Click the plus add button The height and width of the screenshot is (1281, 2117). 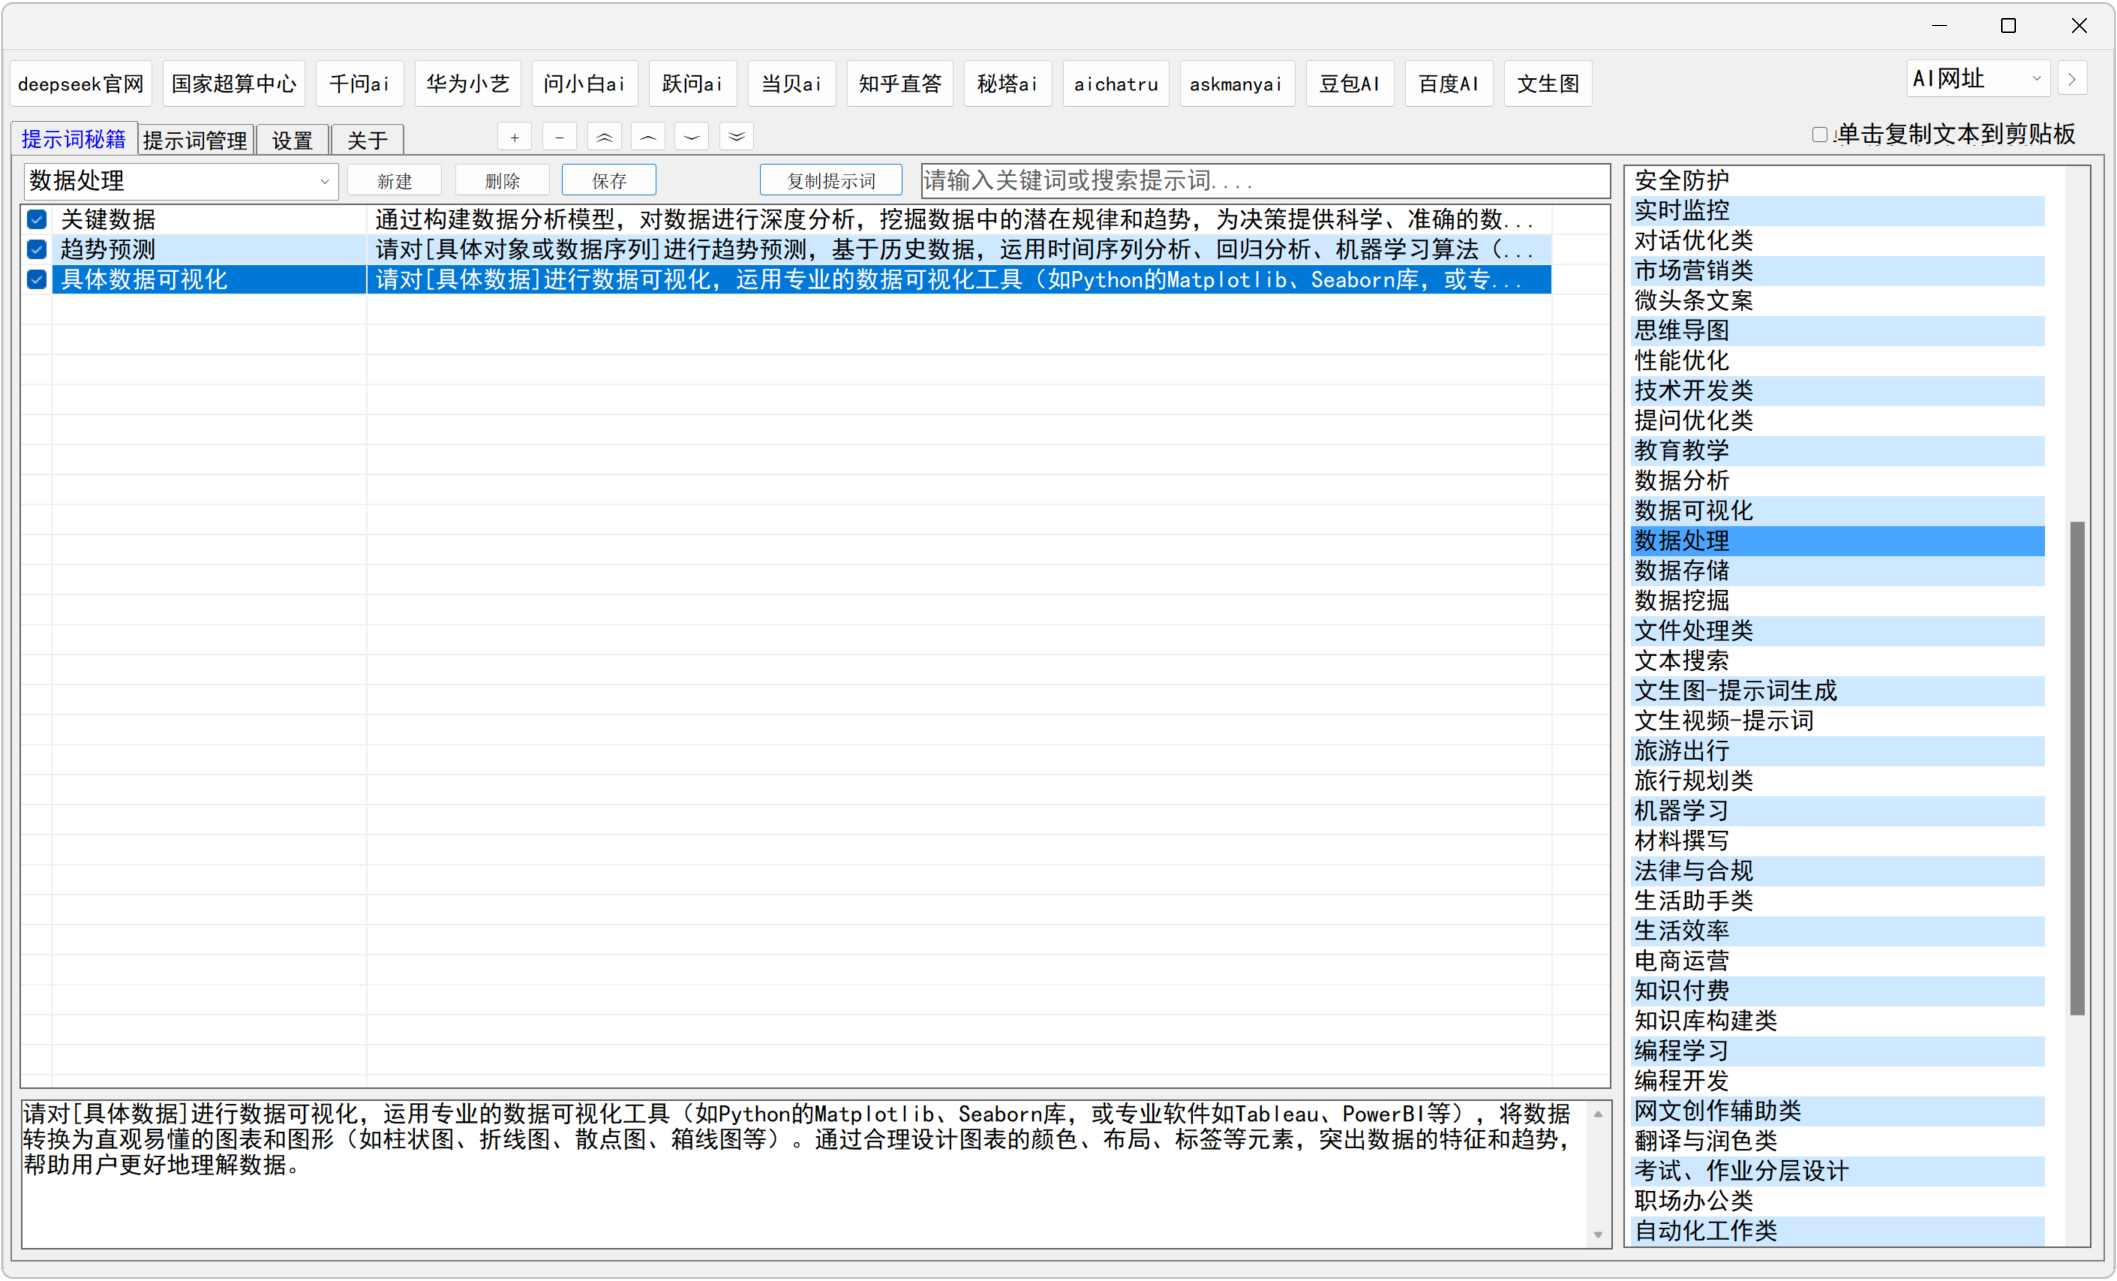click(514, 137)
